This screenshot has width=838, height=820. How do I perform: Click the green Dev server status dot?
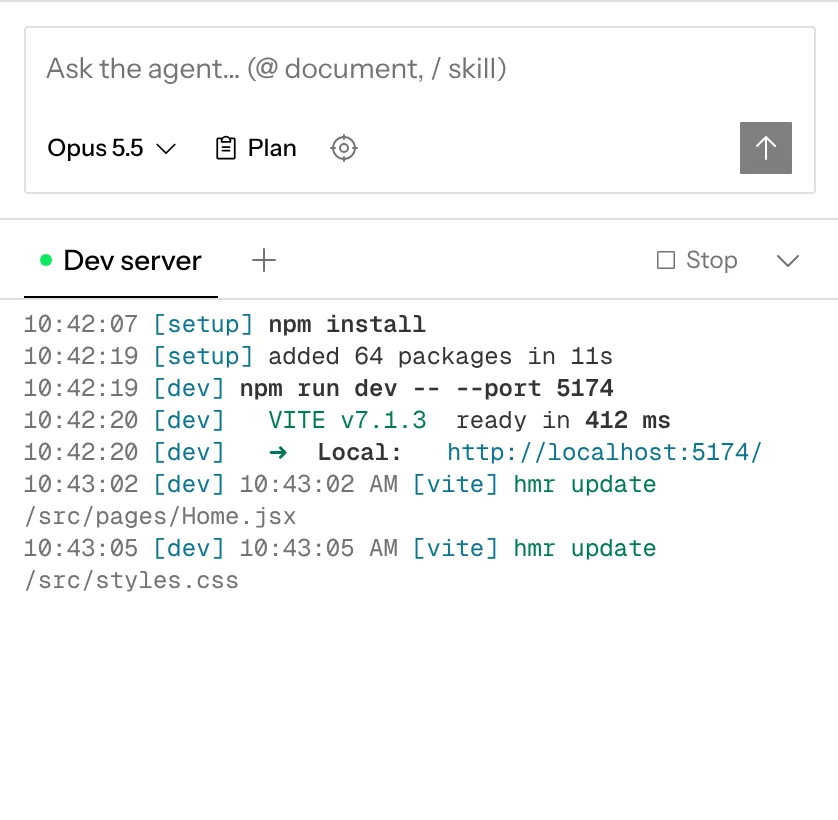point(46,260)
